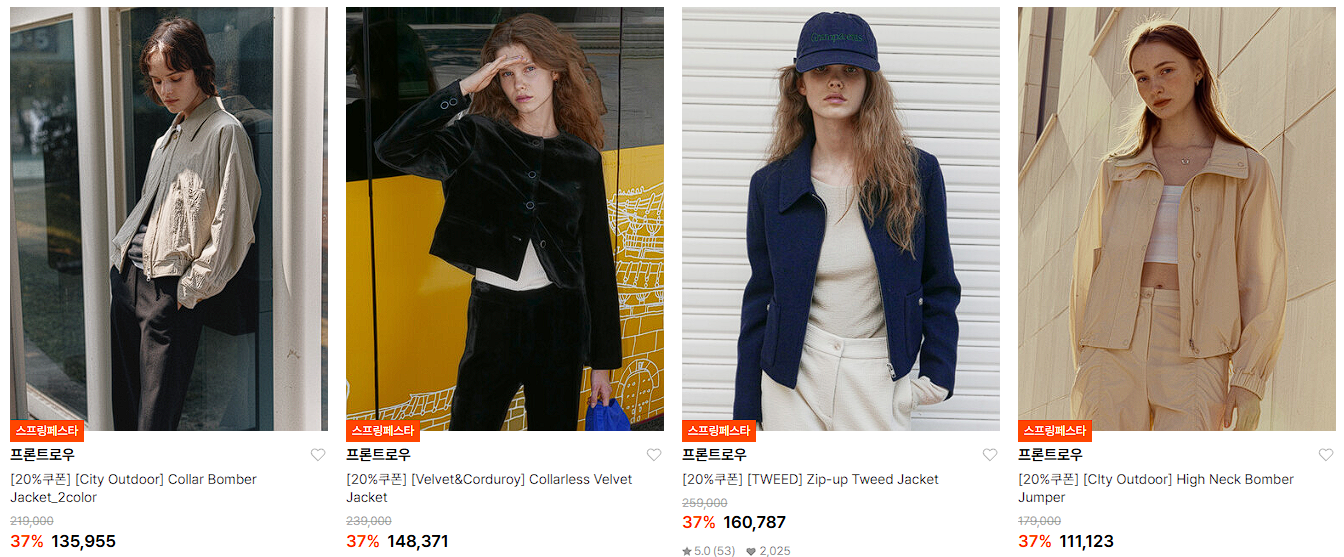Open the Collar Bomber Jacket product photo
This screenshot has width=1344, height=557.
[169, 219]
